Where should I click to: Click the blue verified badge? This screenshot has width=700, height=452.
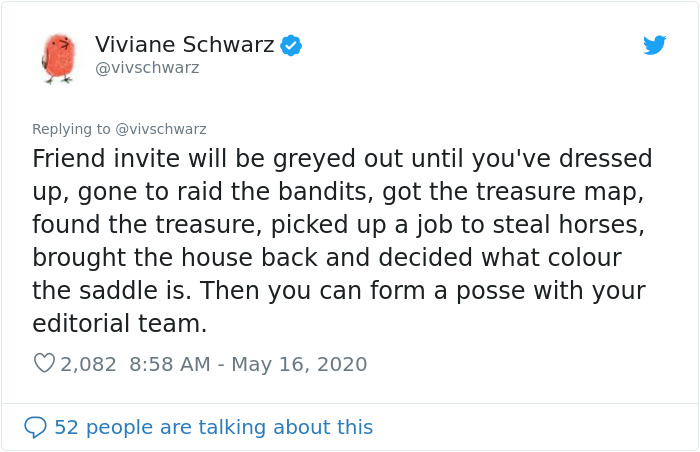291,45
